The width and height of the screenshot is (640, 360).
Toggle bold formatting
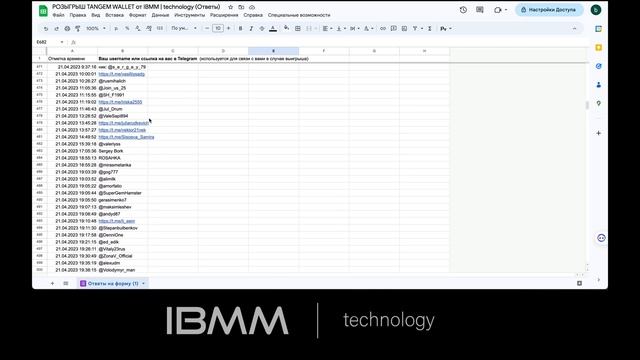tap(240, 29)
